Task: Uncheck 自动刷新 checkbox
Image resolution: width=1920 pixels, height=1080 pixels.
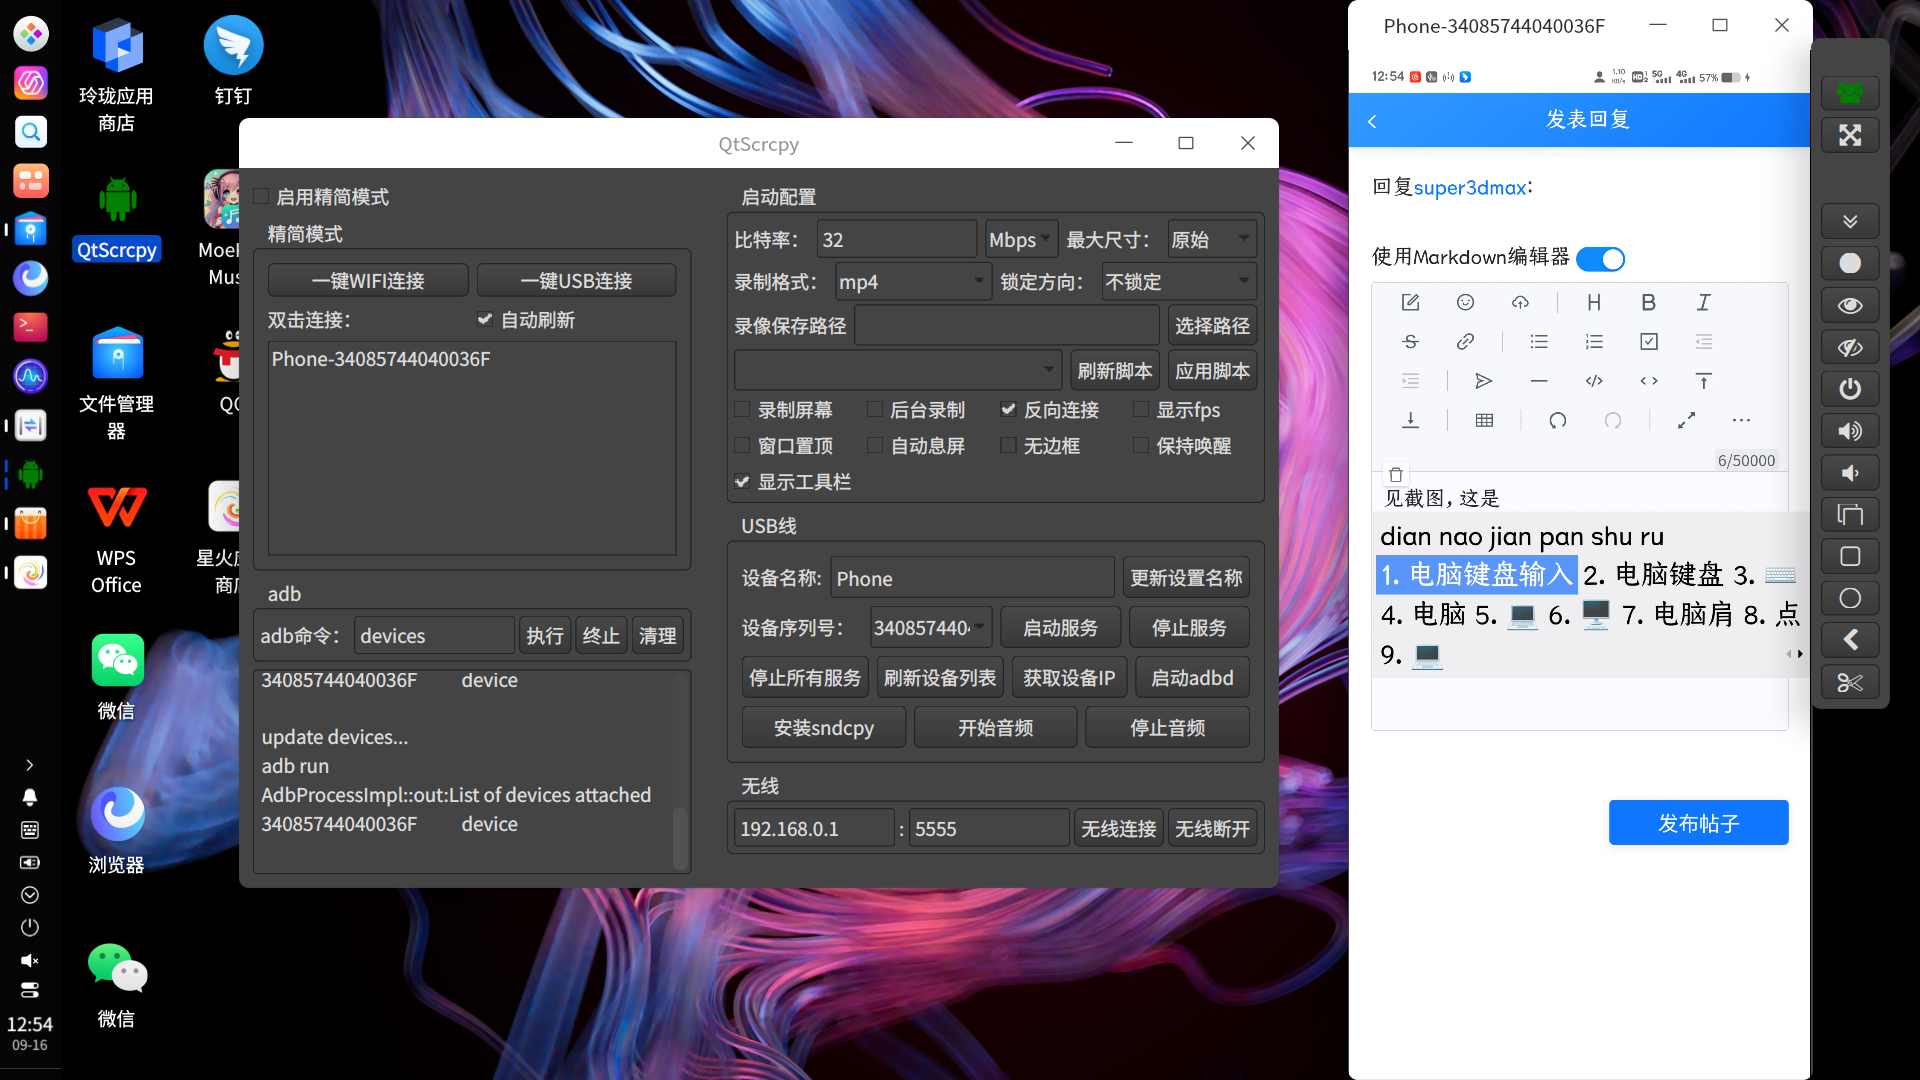Action: pos(485,320)
